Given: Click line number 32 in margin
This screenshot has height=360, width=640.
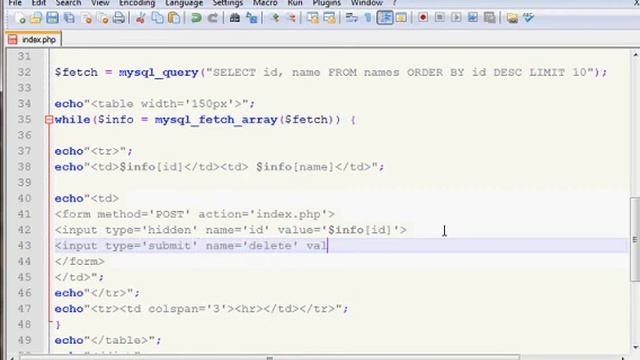Looking at the screenshot, I should pos(24,72).
